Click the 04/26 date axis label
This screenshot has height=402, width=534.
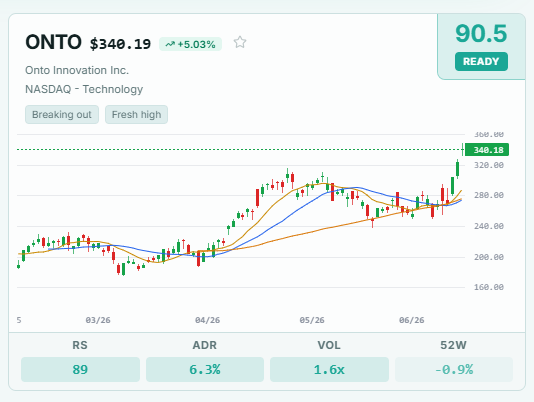point(207,320)
